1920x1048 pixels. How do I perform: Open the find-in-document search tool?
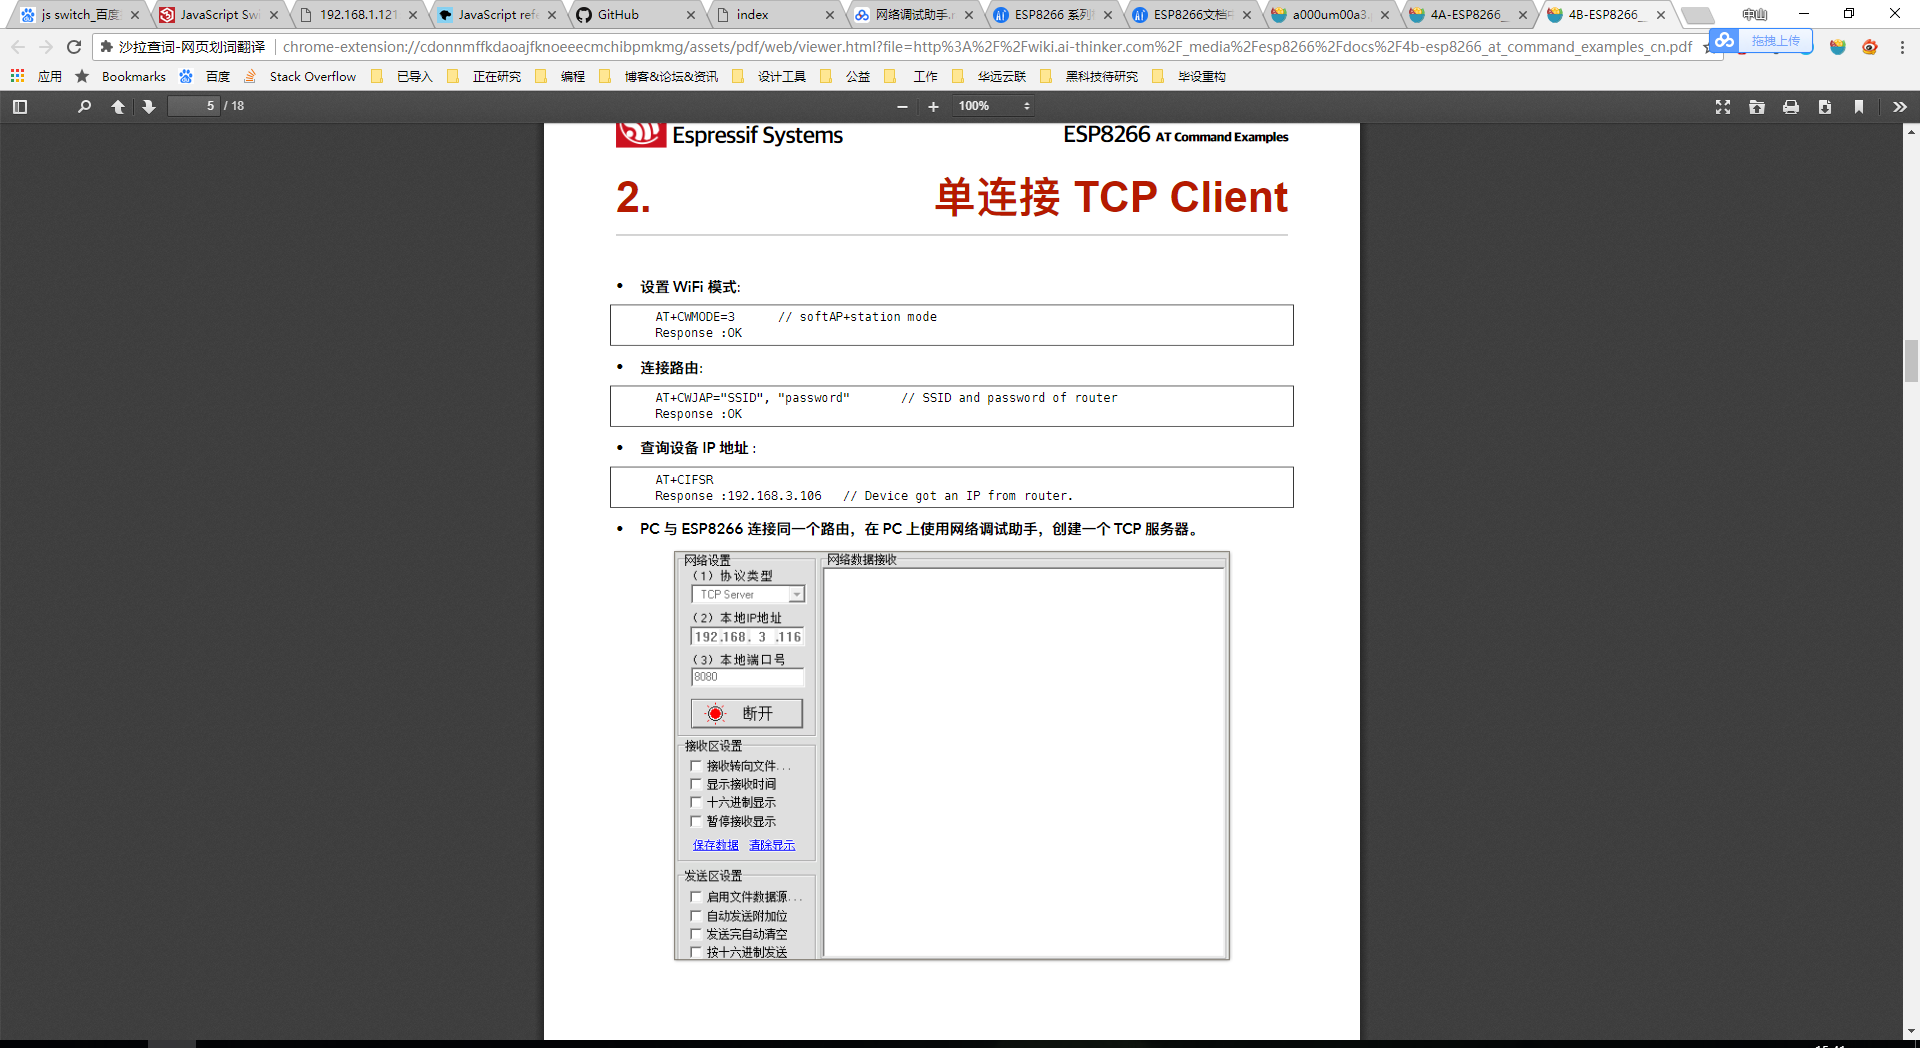click(x=85, y=107)
